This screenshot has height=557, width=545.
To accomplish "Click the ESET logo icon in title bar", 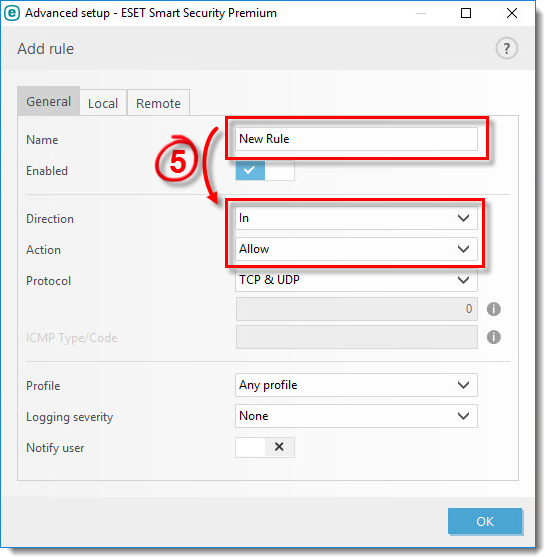I will [x=12, y=13].
